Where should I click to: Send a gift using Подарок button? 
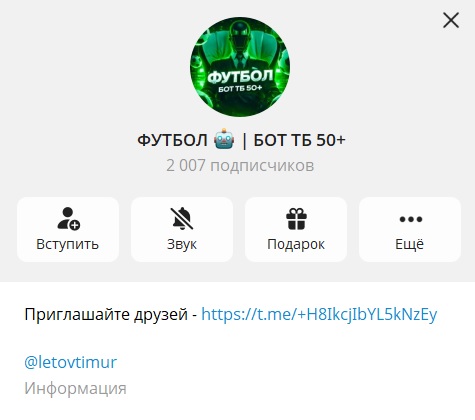point(296,229)
